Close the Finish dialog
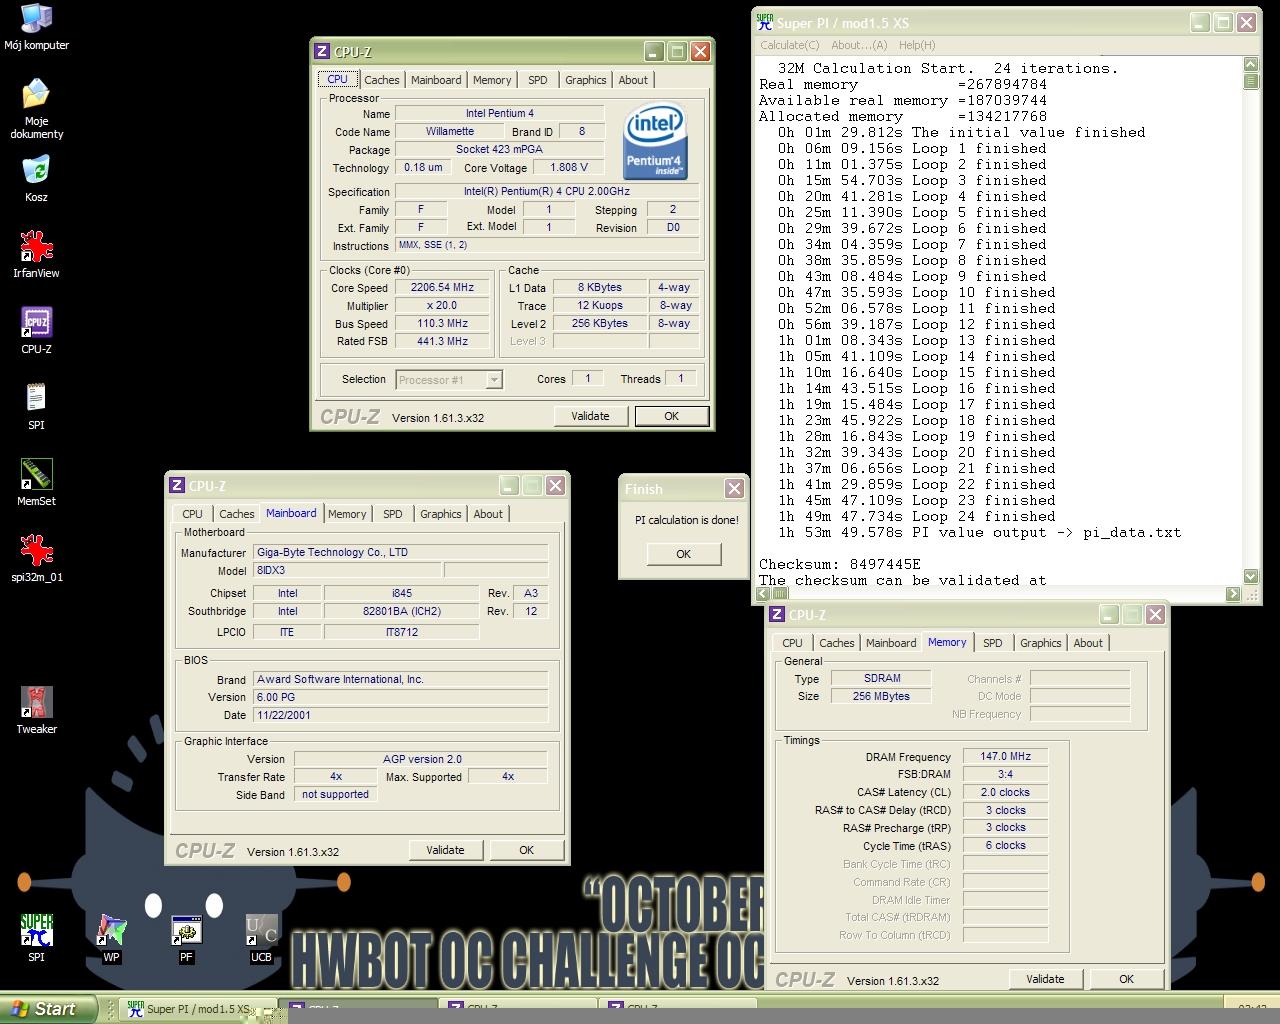Viewport: 1280px width, 1024px height. (x=734, y=489)
